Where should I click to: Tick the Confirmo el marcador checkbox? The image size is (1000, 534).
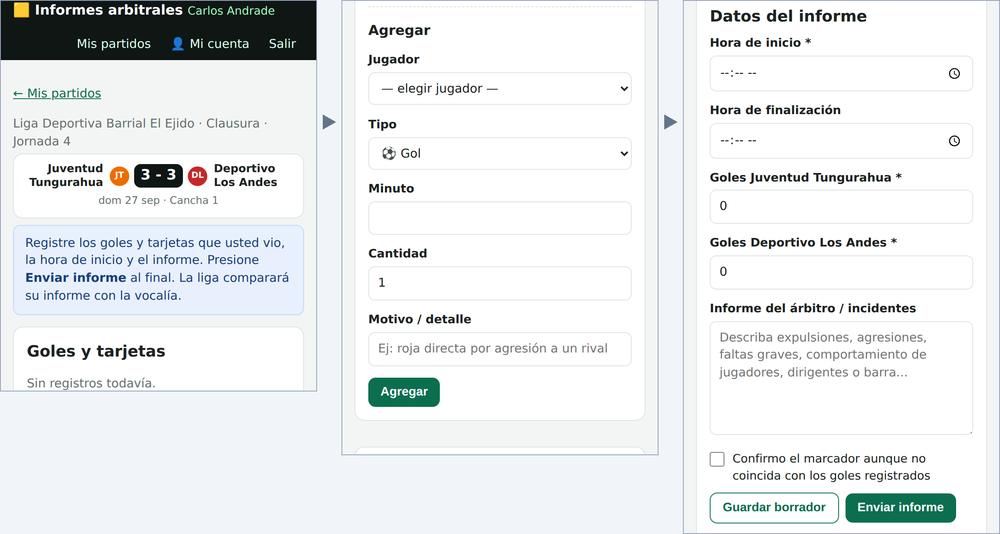tap(717, 459)
